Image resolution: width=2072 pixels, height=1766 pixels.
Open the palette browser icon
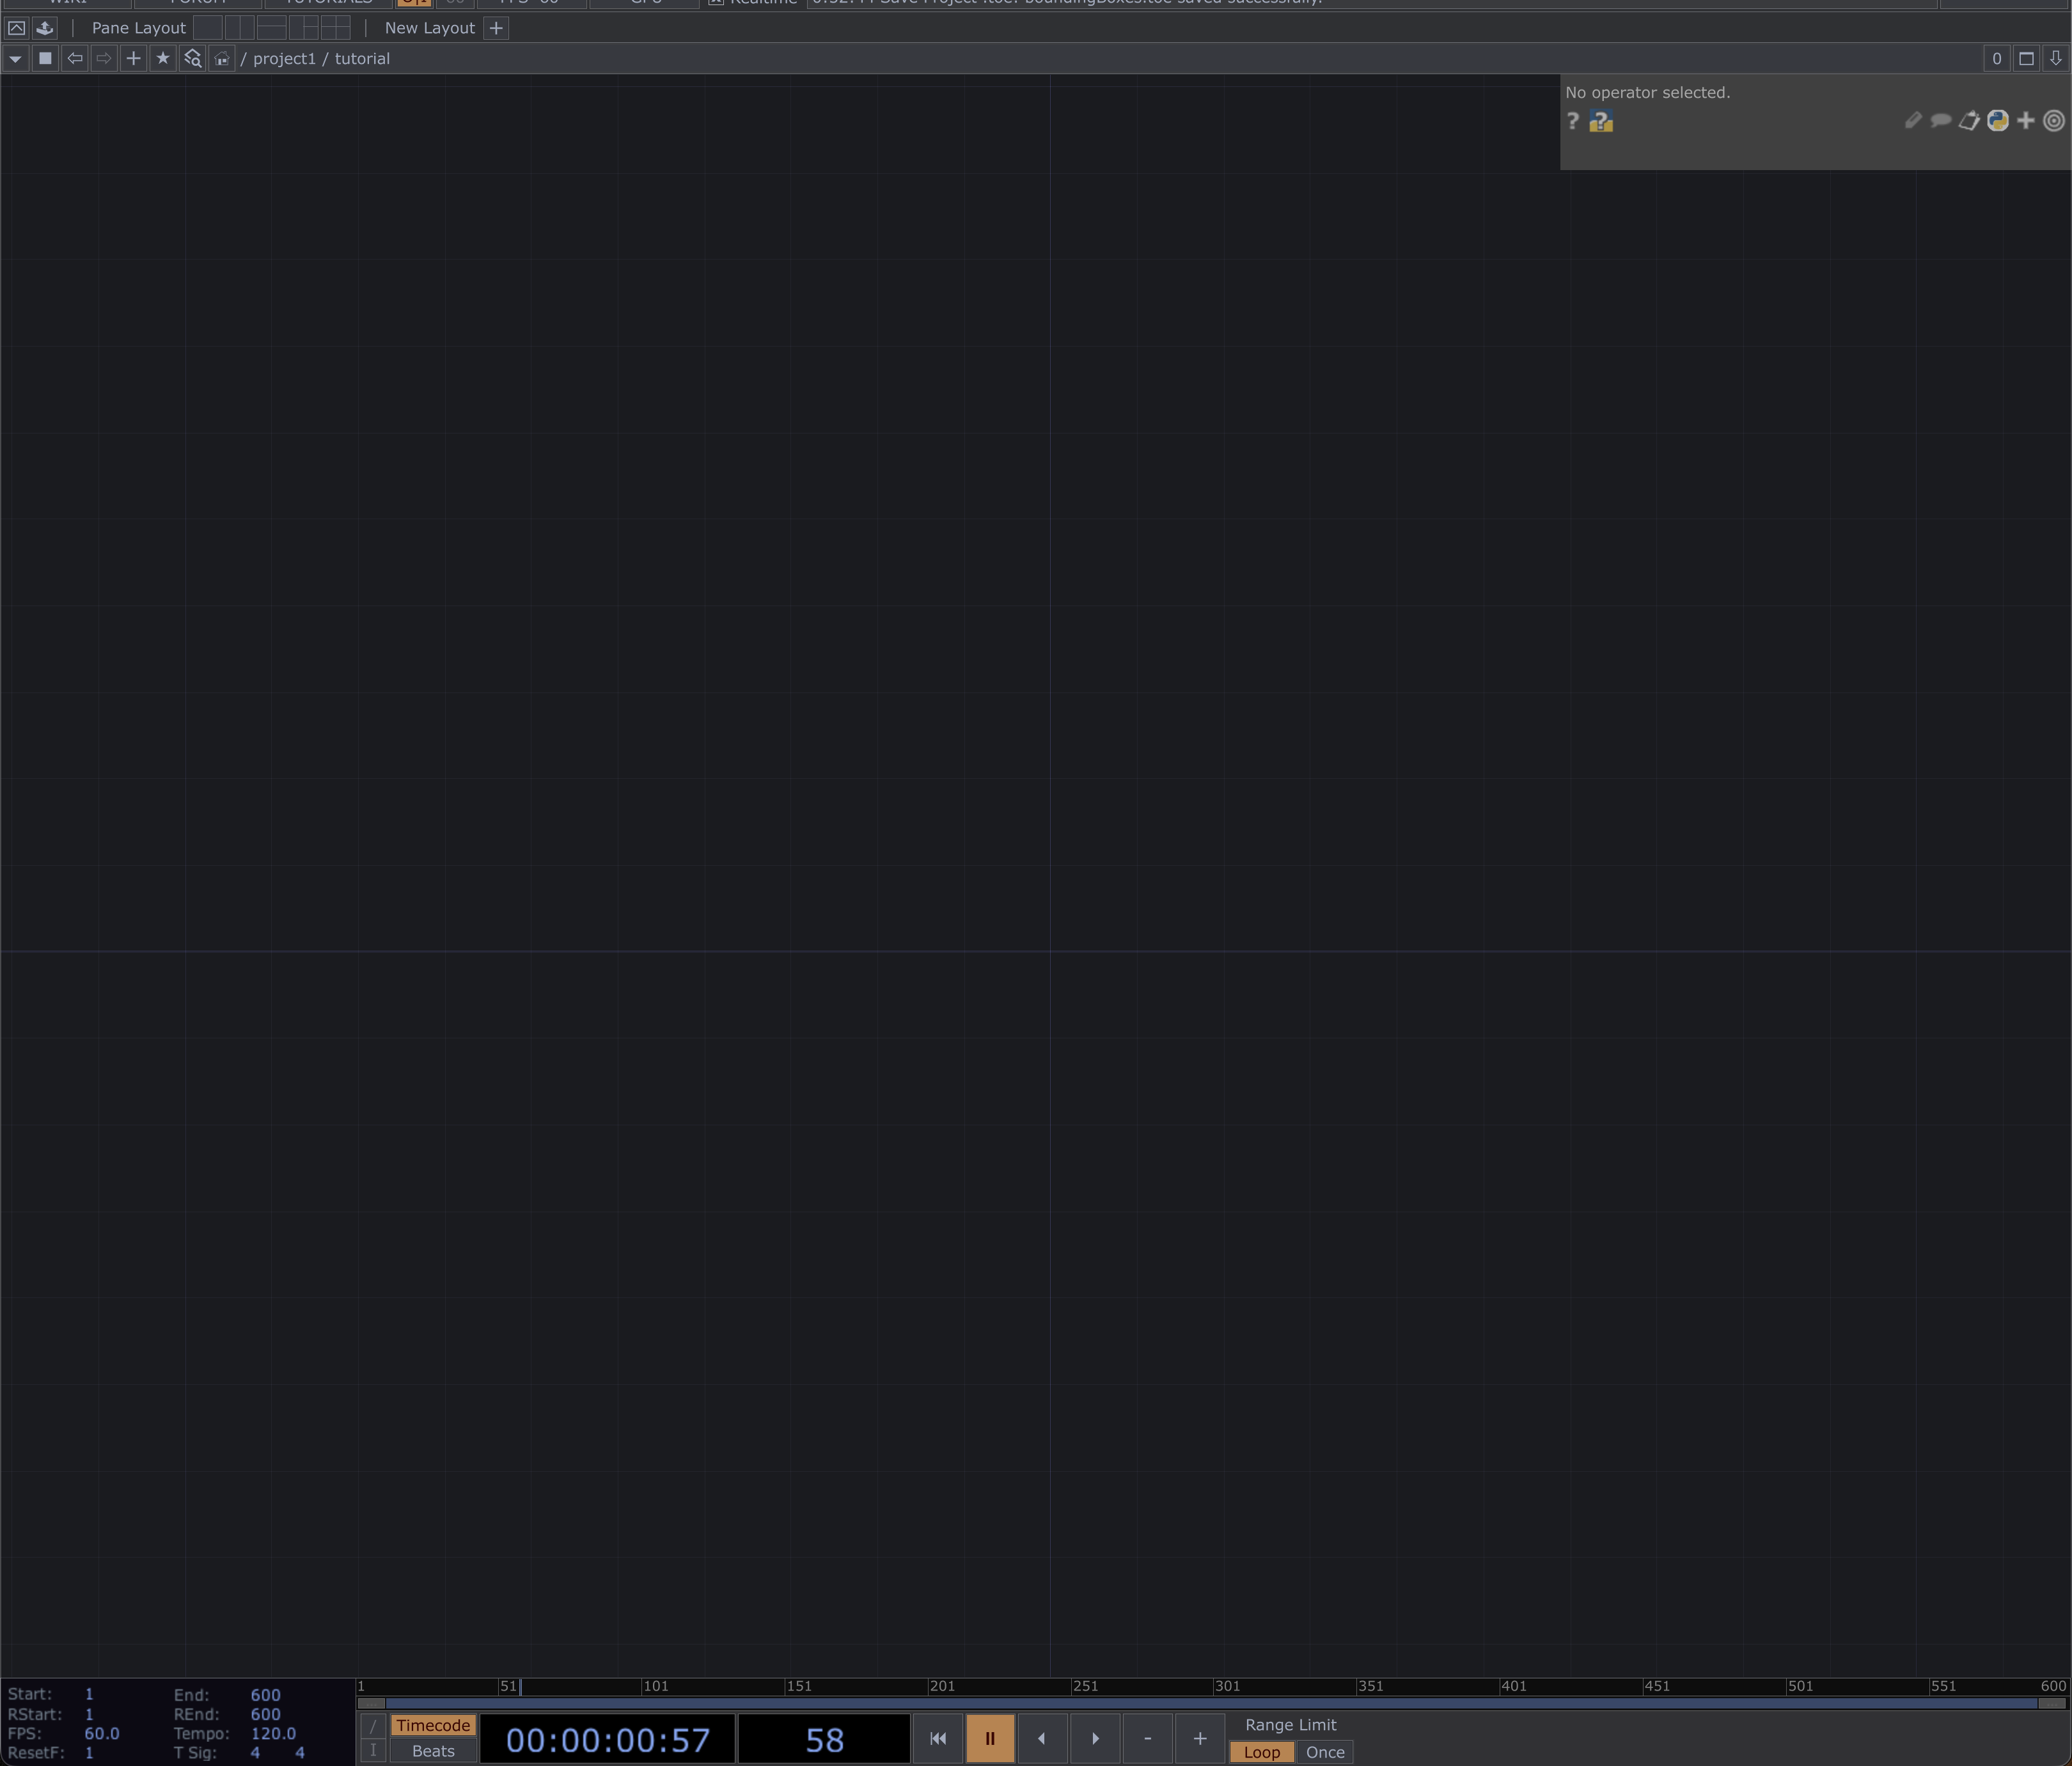44,28
